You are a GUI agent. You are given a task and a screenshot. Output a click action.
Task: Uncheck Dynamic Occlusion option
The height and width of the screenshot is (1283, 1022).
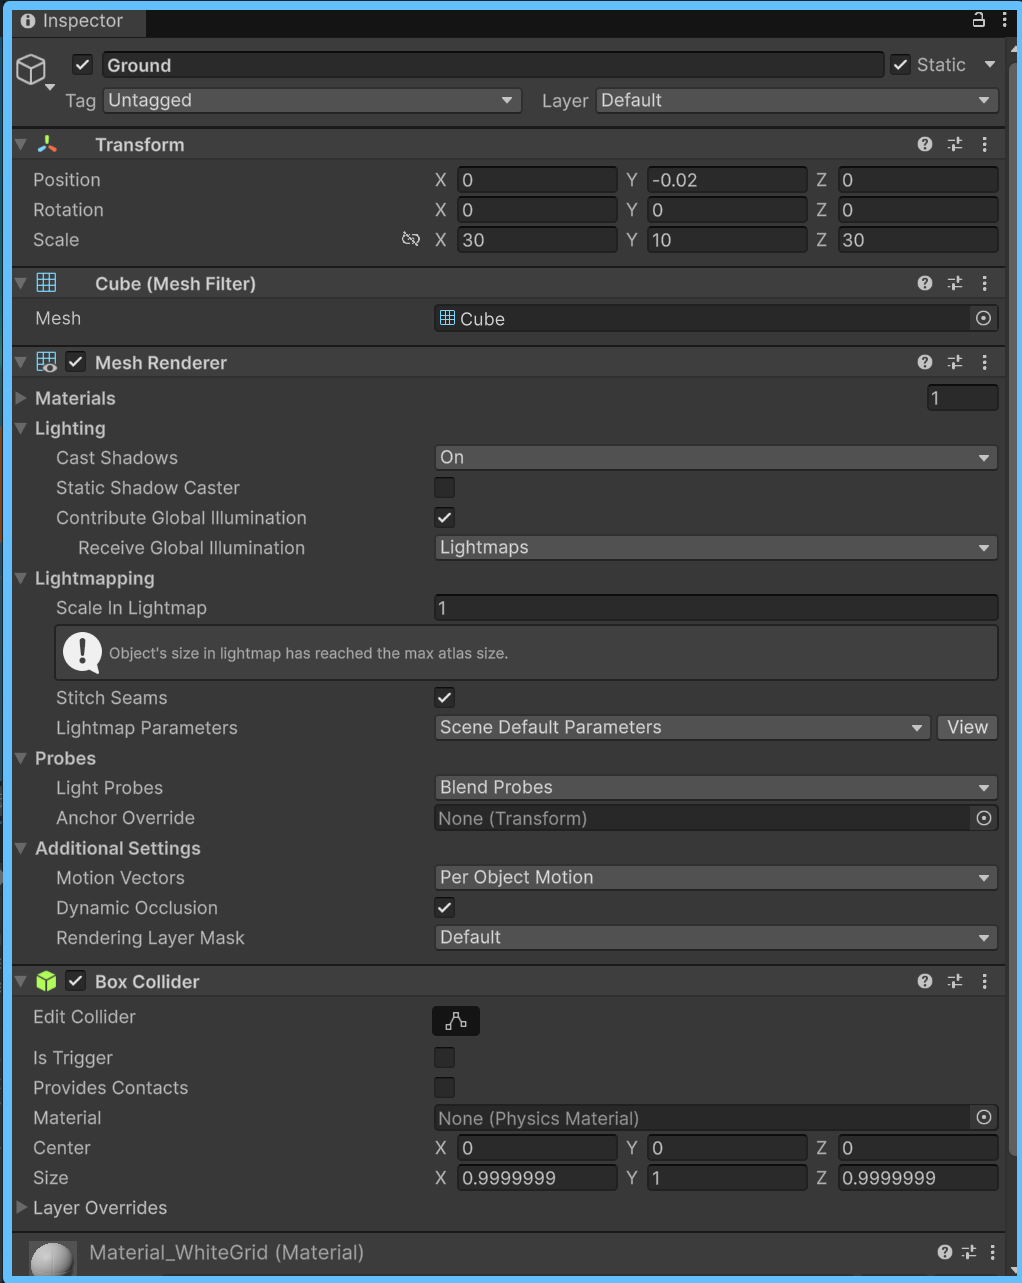tap(445, 907)
